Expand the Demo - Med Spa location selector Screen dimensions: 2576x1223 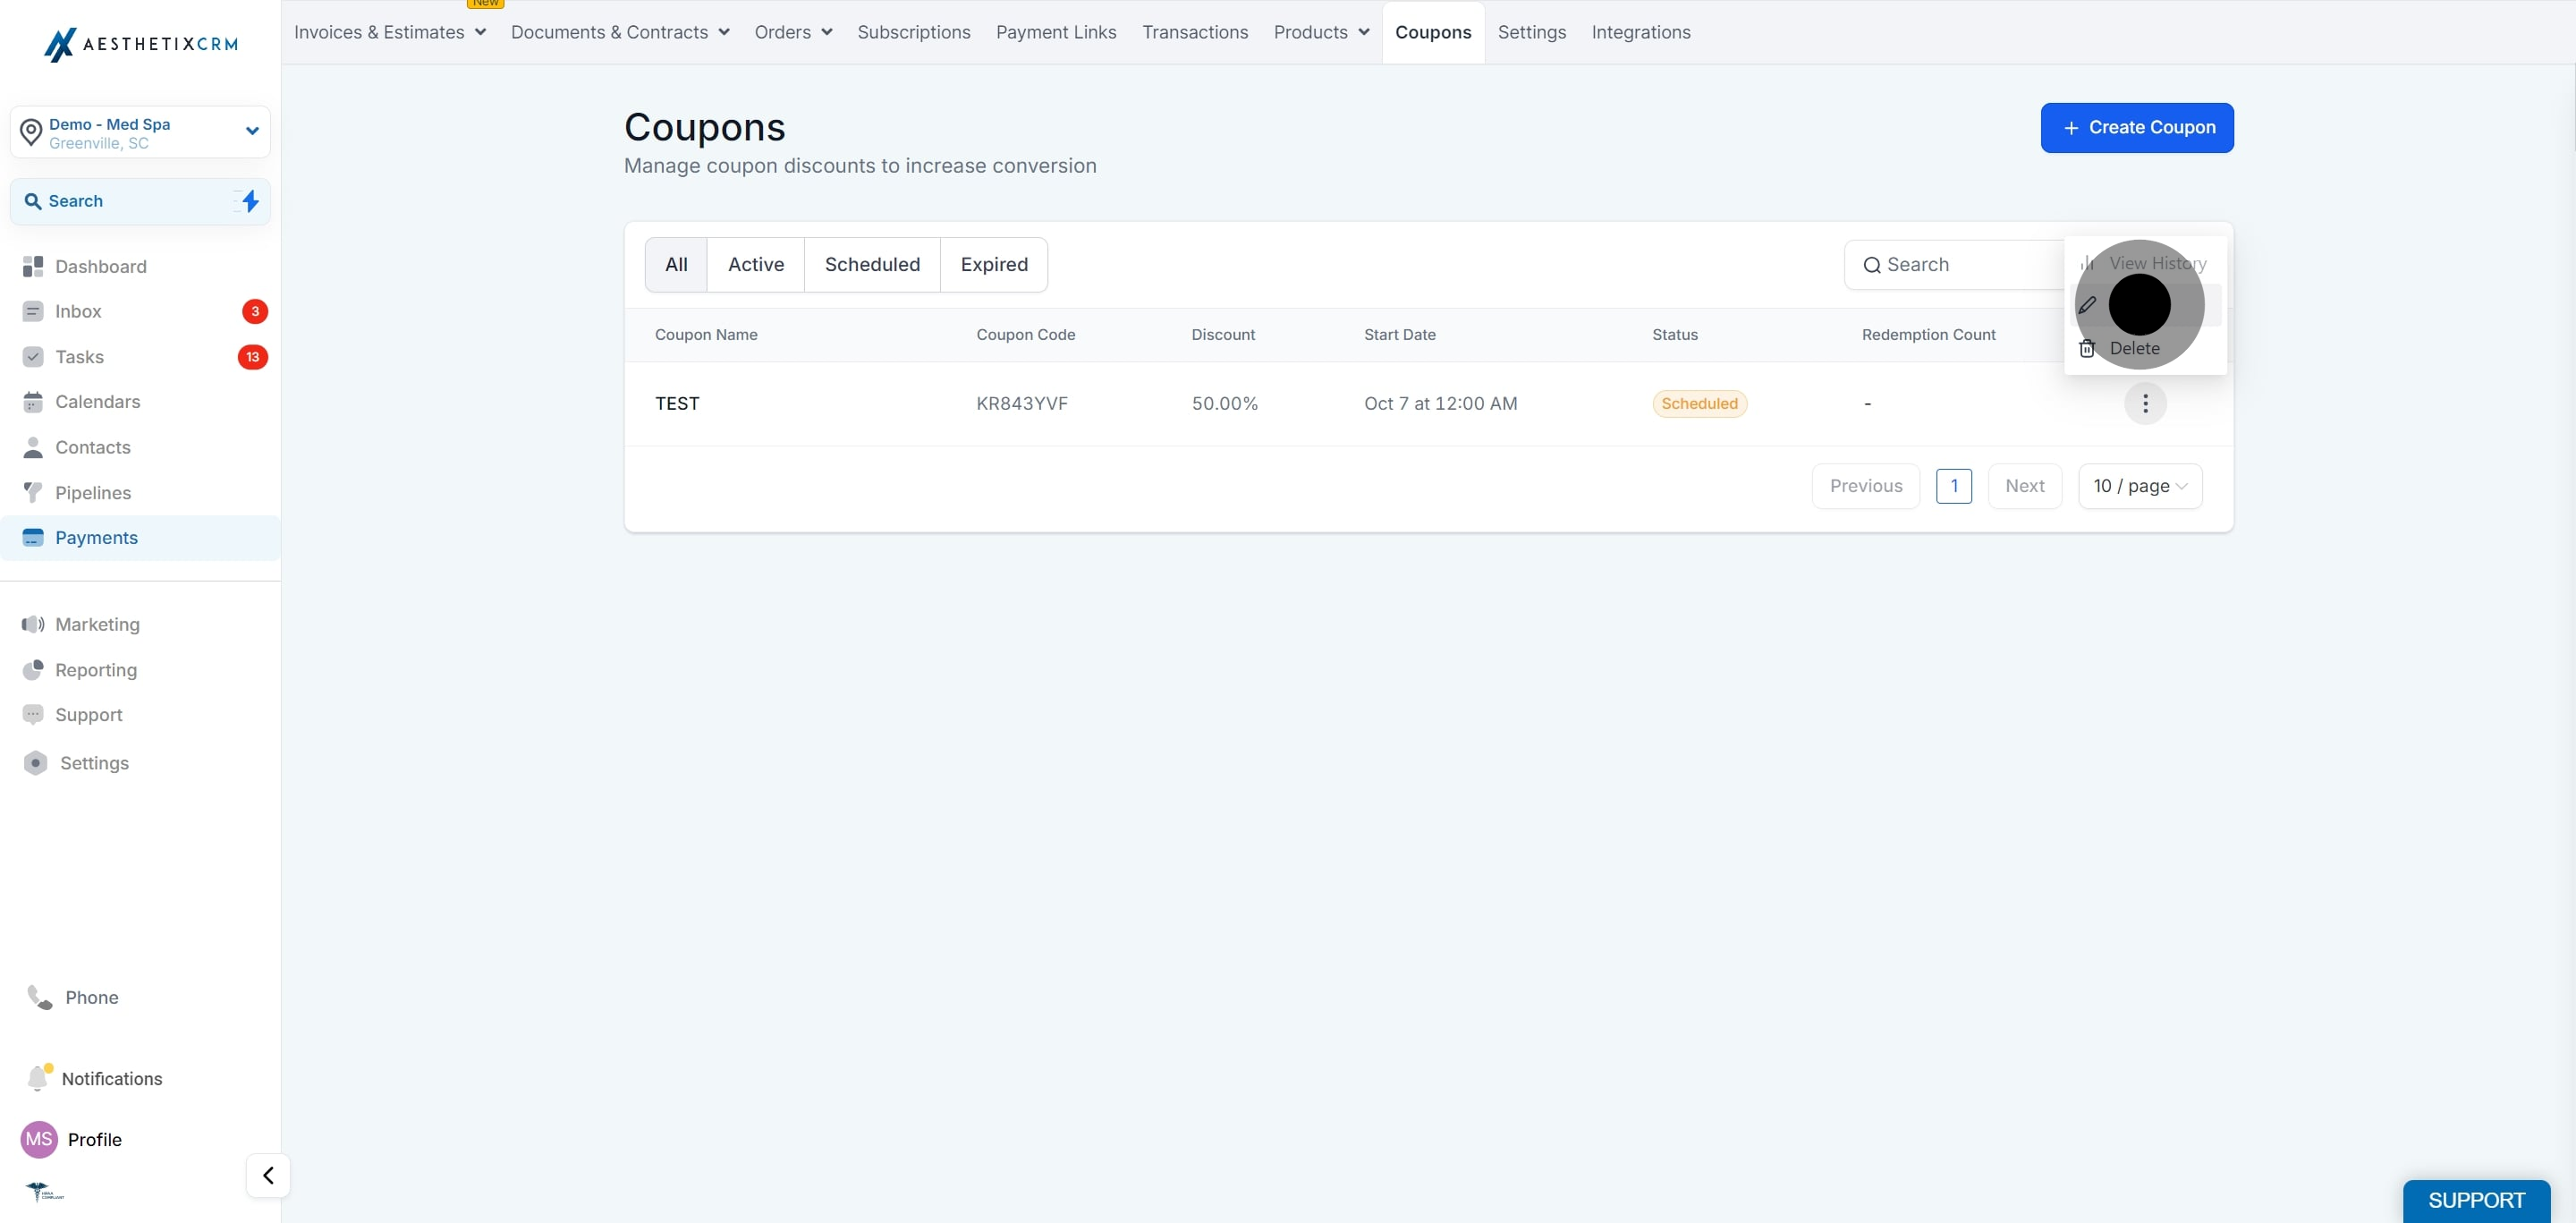[x=140, y=132]
